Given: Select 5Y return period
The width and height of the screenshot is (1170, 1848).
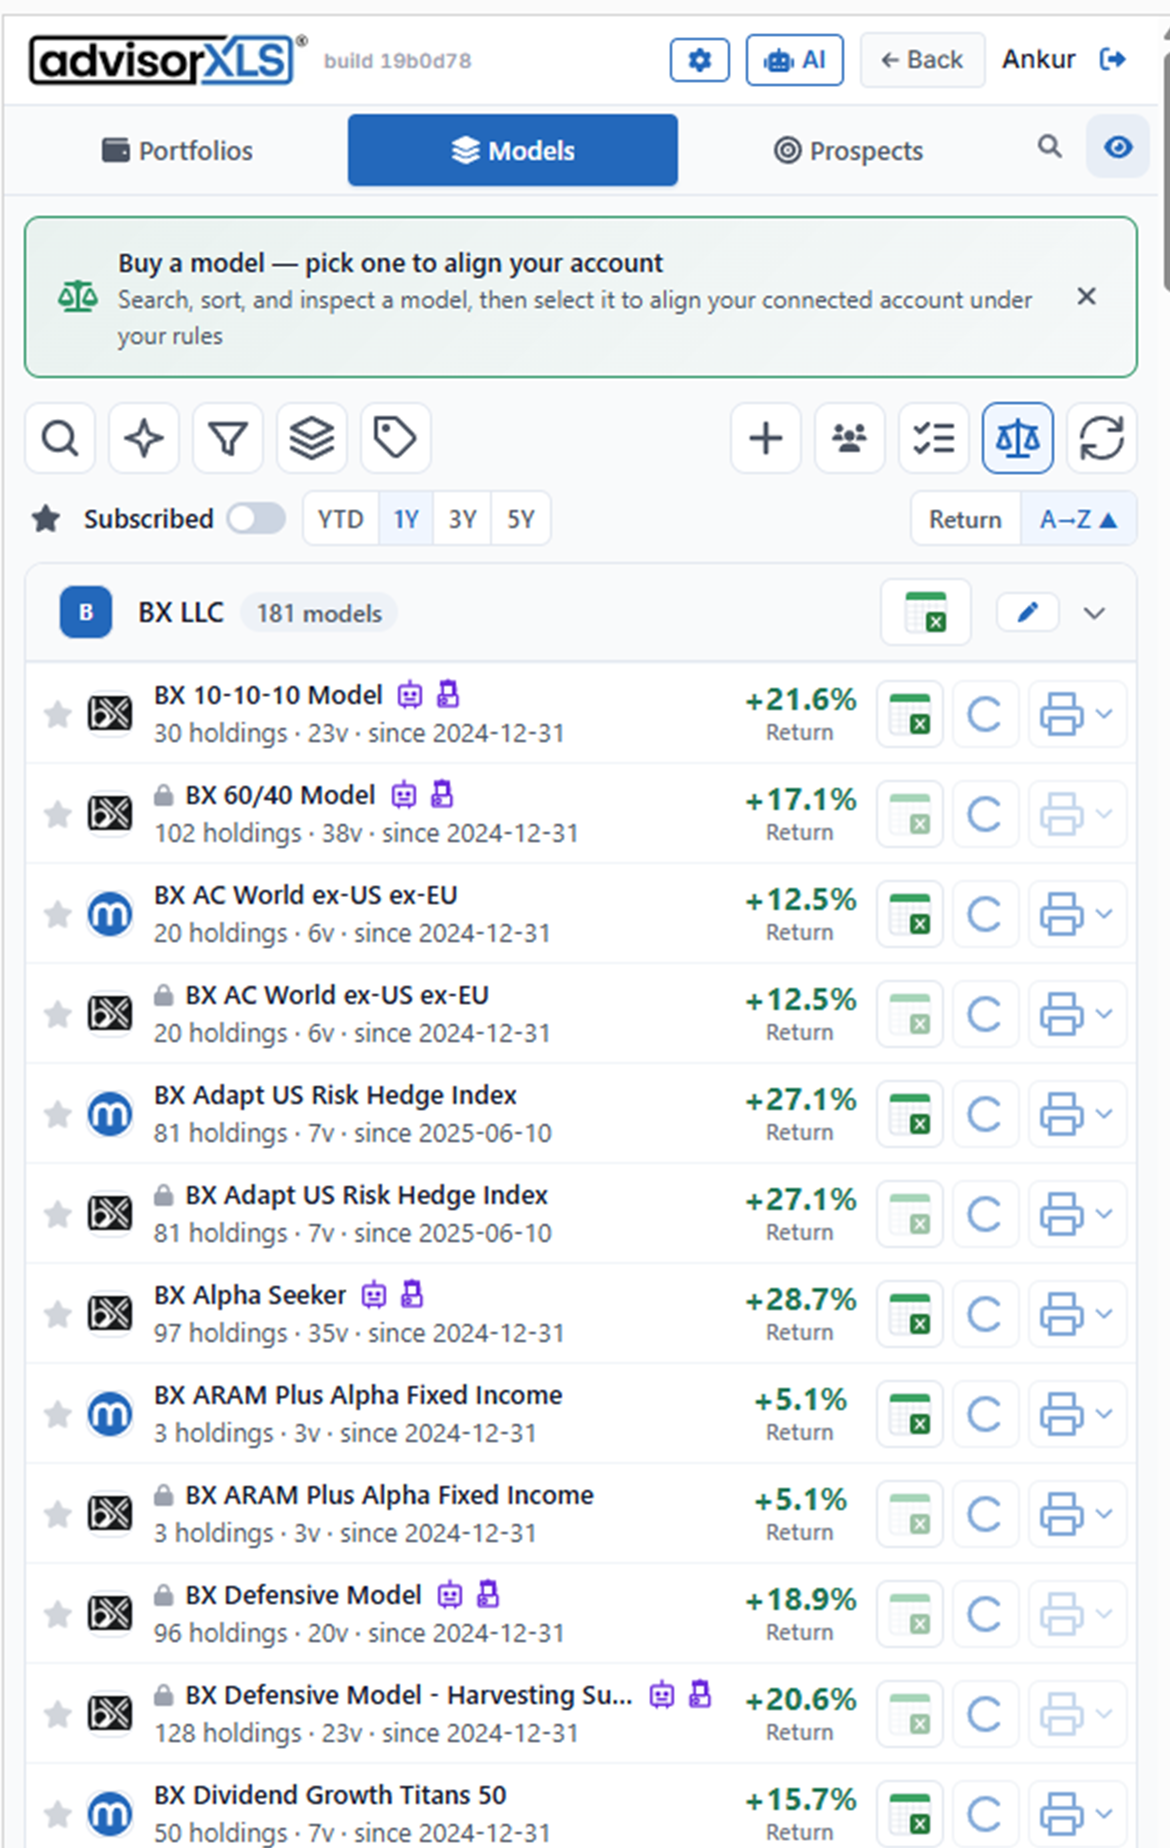Looking at the screenshot, I should (520, 519).
